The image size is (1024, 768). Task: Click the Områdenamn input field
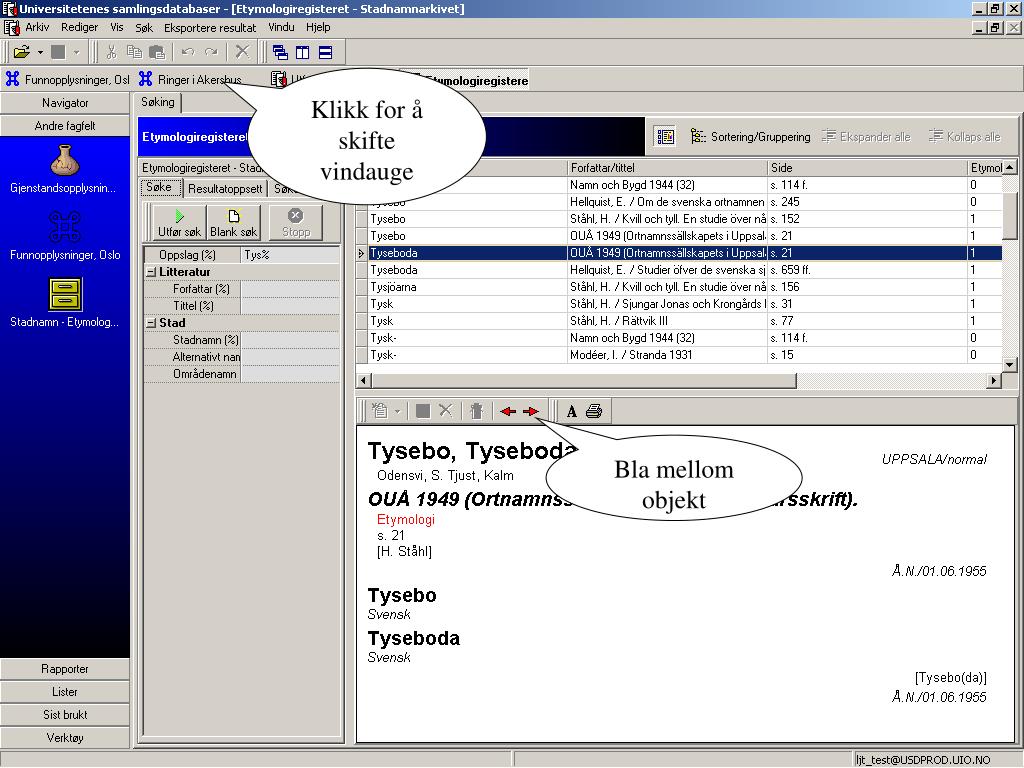(290, 374)
